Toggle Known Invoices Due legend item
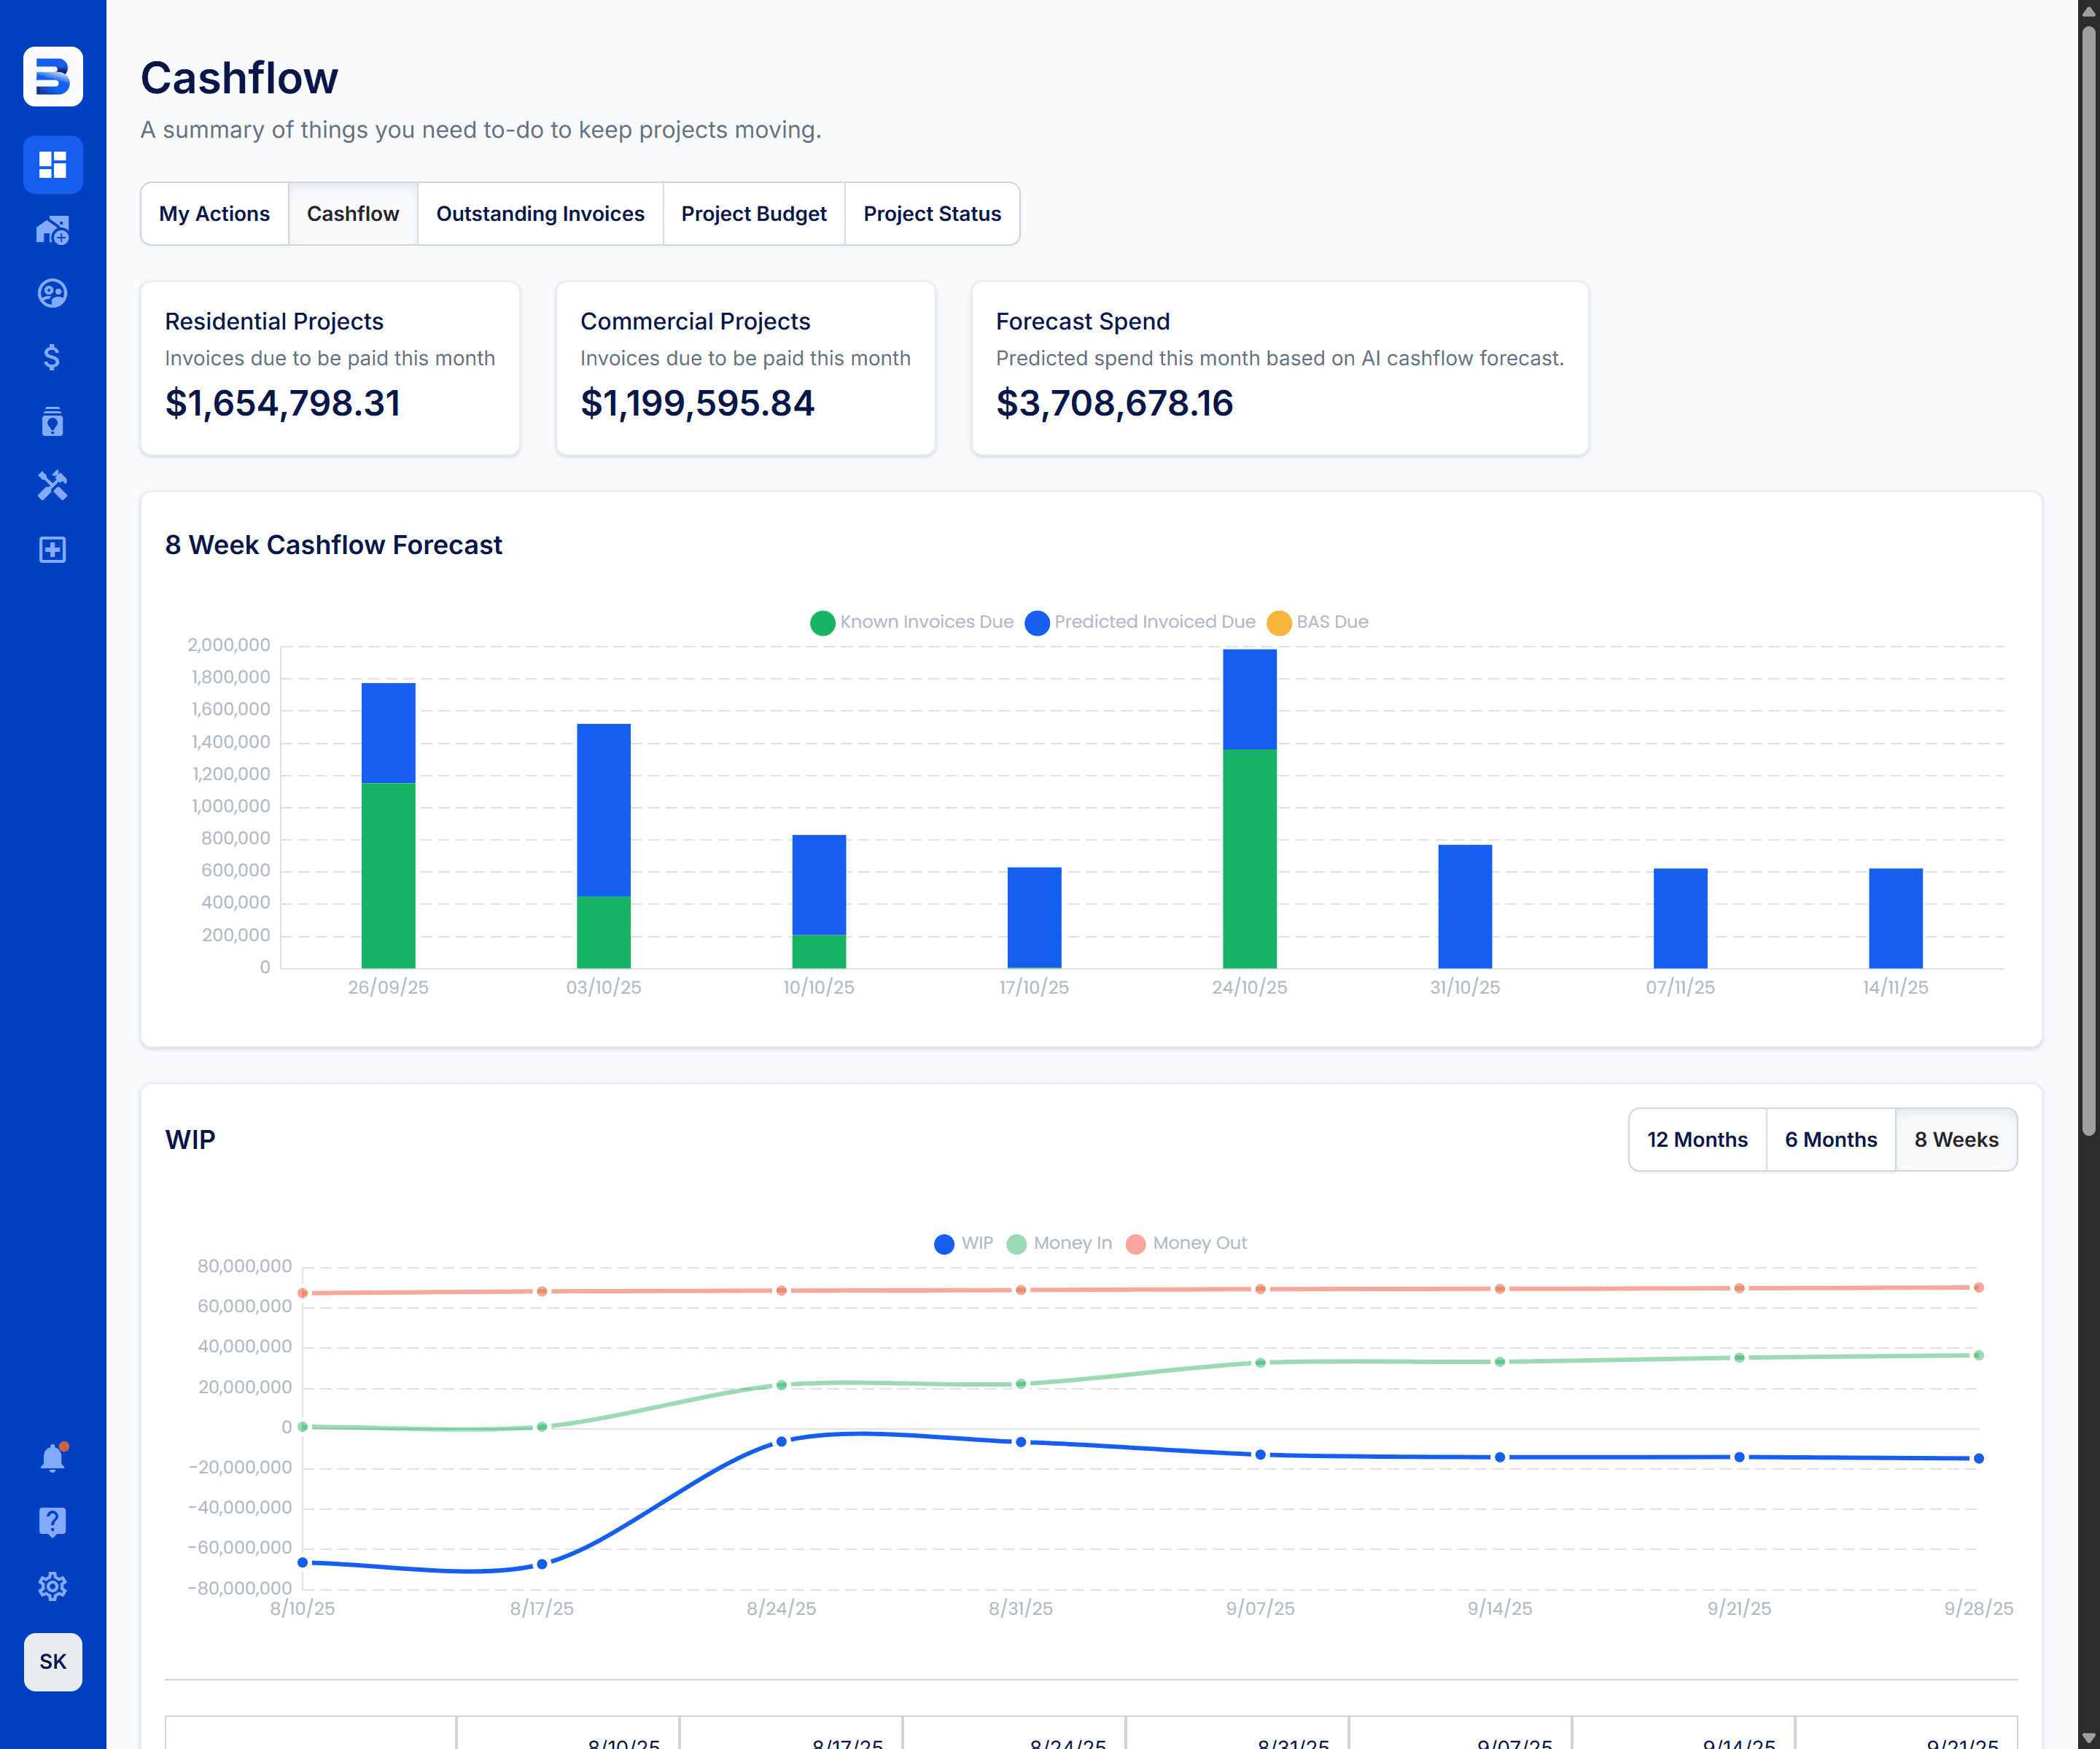 912,622
